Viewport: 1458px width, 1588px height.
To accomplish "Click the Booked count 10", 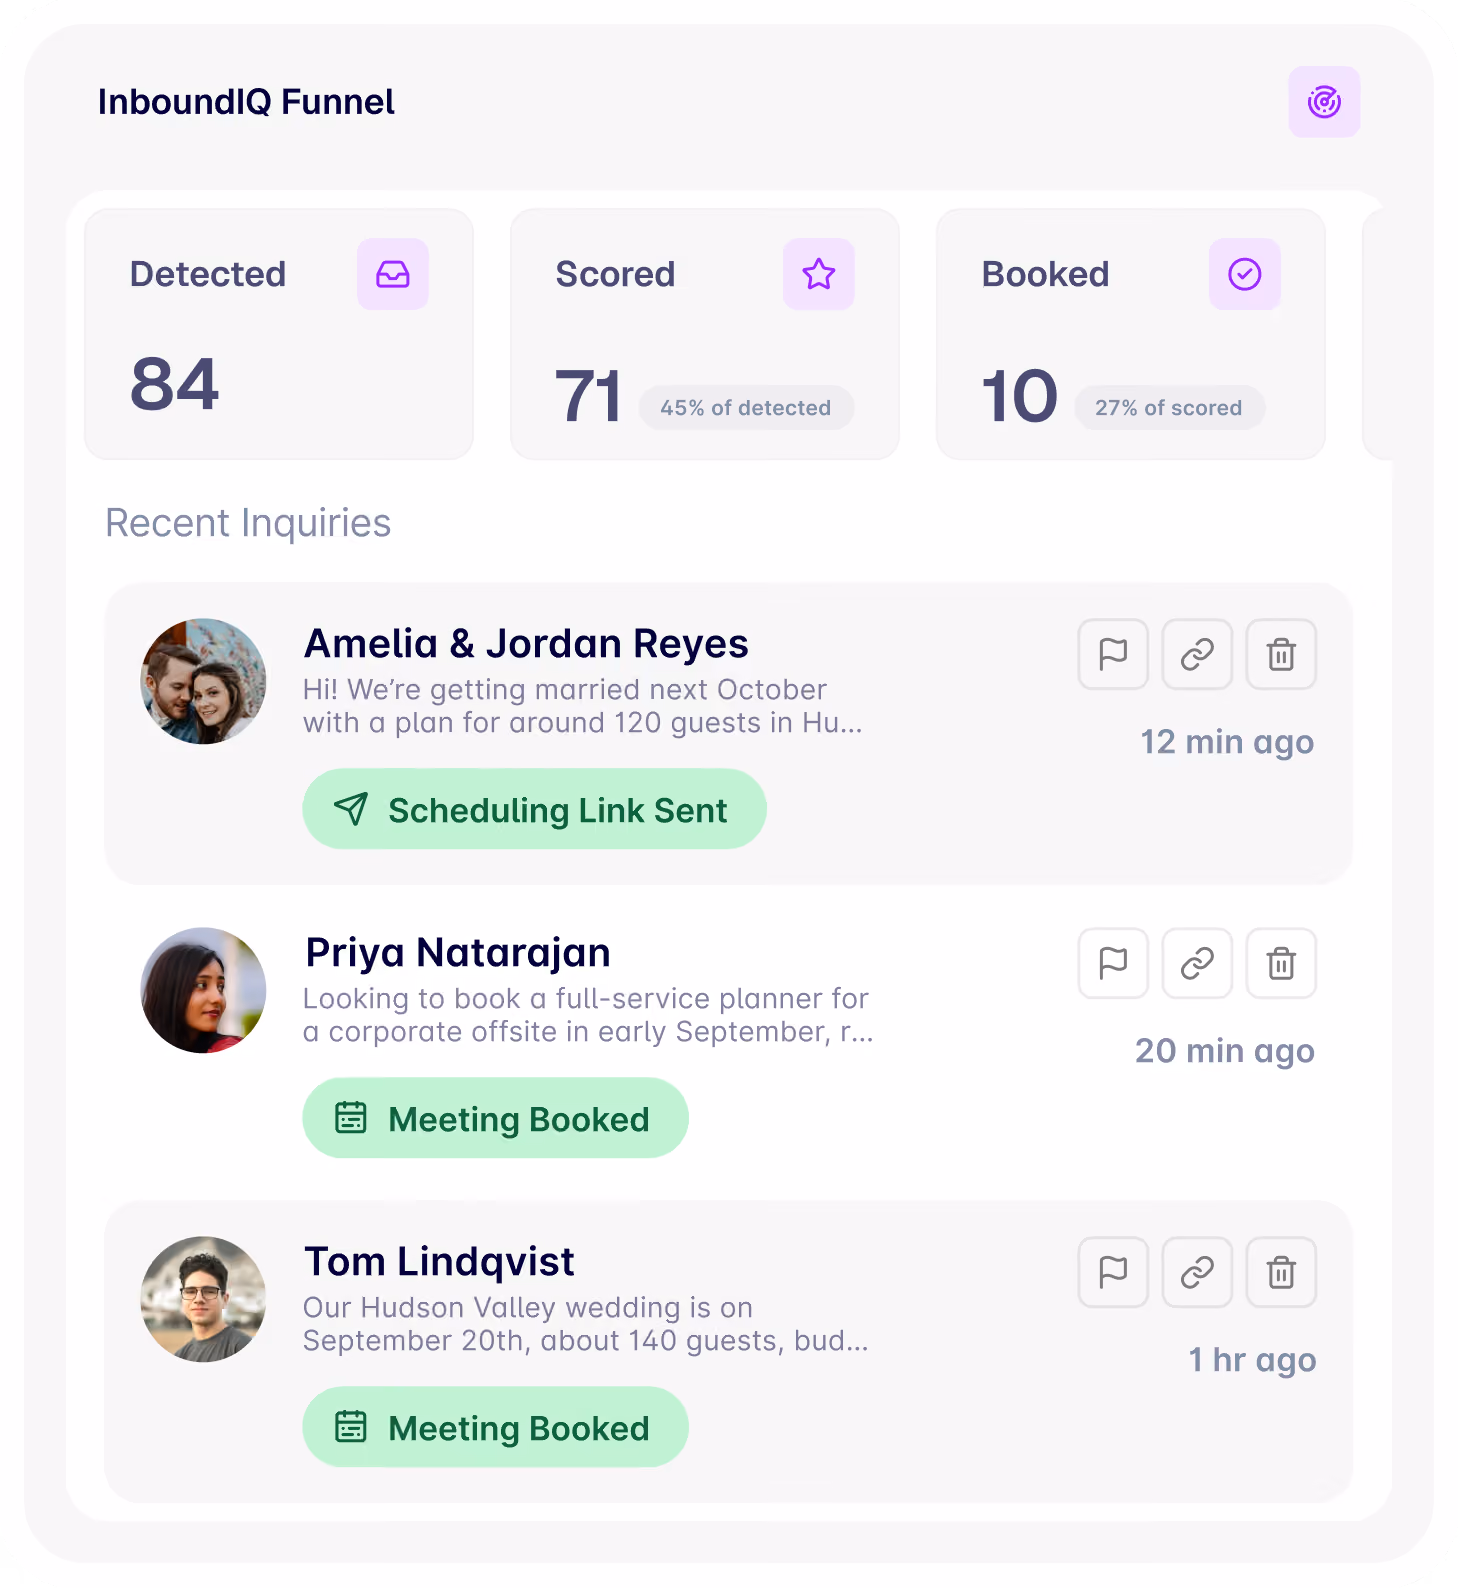I will point(1019,396).
